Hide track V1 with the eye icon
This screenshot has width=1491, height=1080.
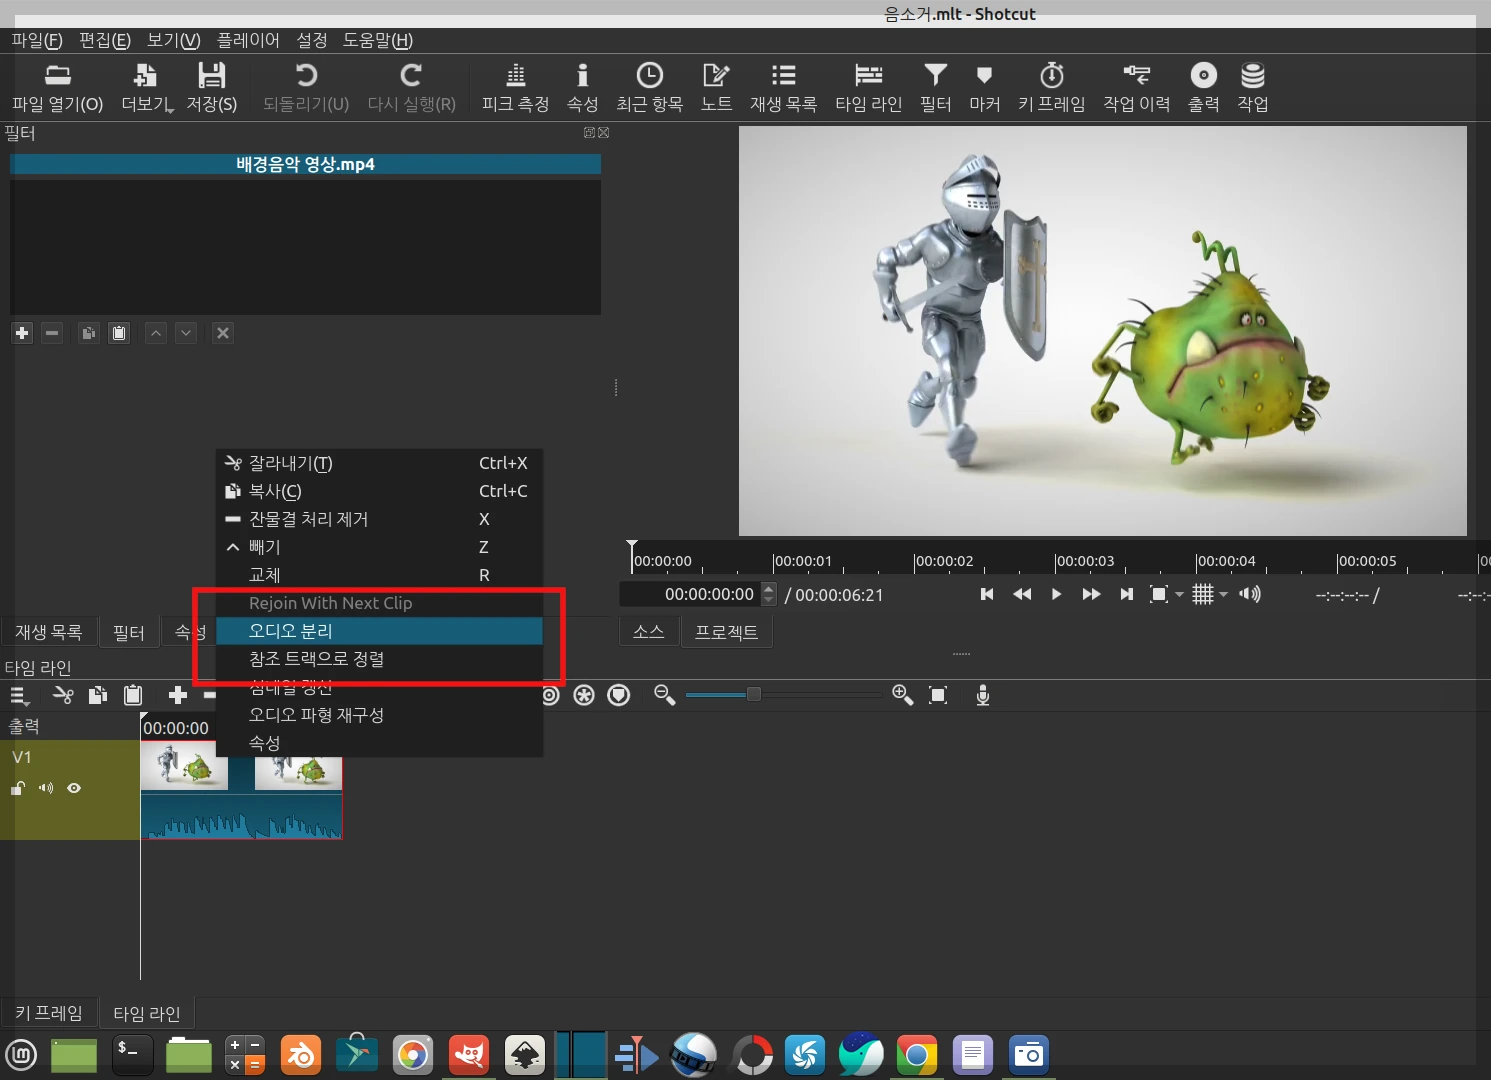(74, 788)
